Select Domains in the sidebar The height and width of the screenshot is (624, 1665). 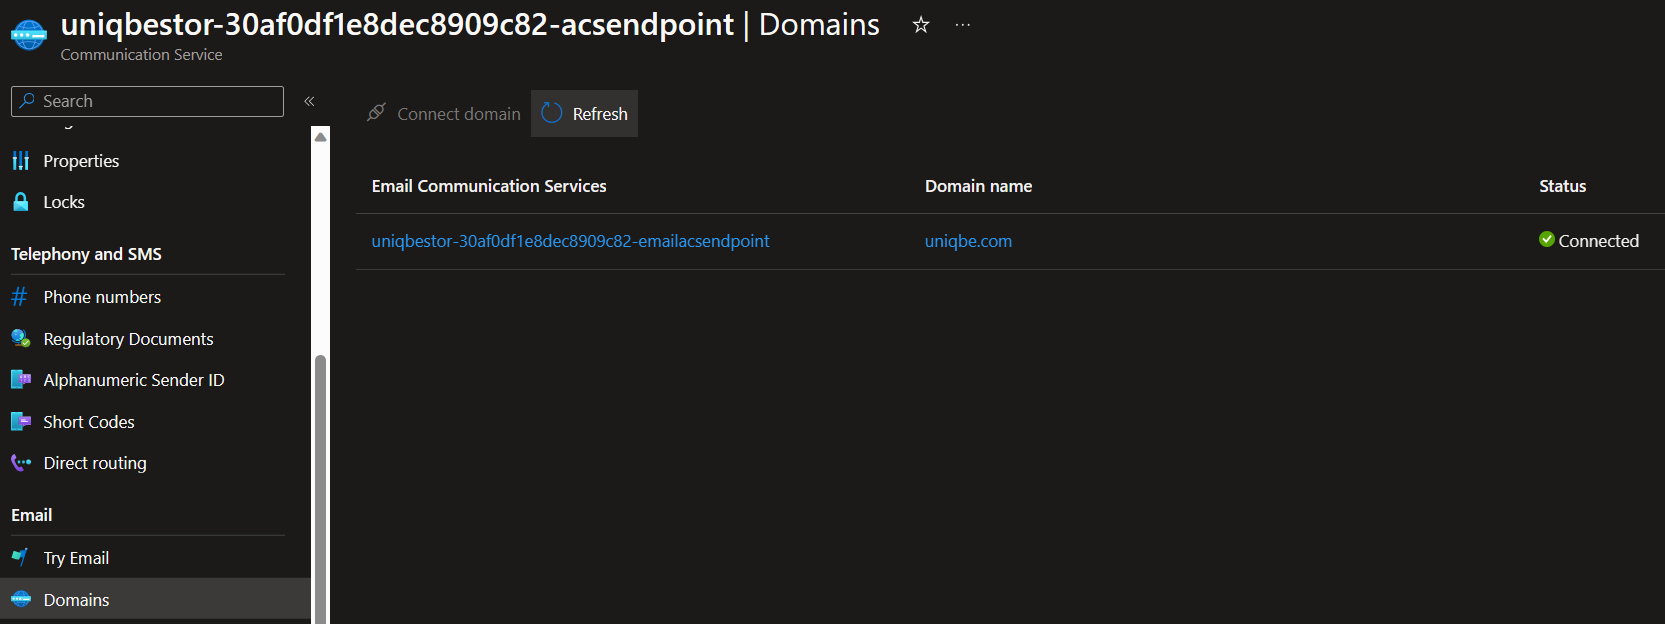[x=155, y=599]
